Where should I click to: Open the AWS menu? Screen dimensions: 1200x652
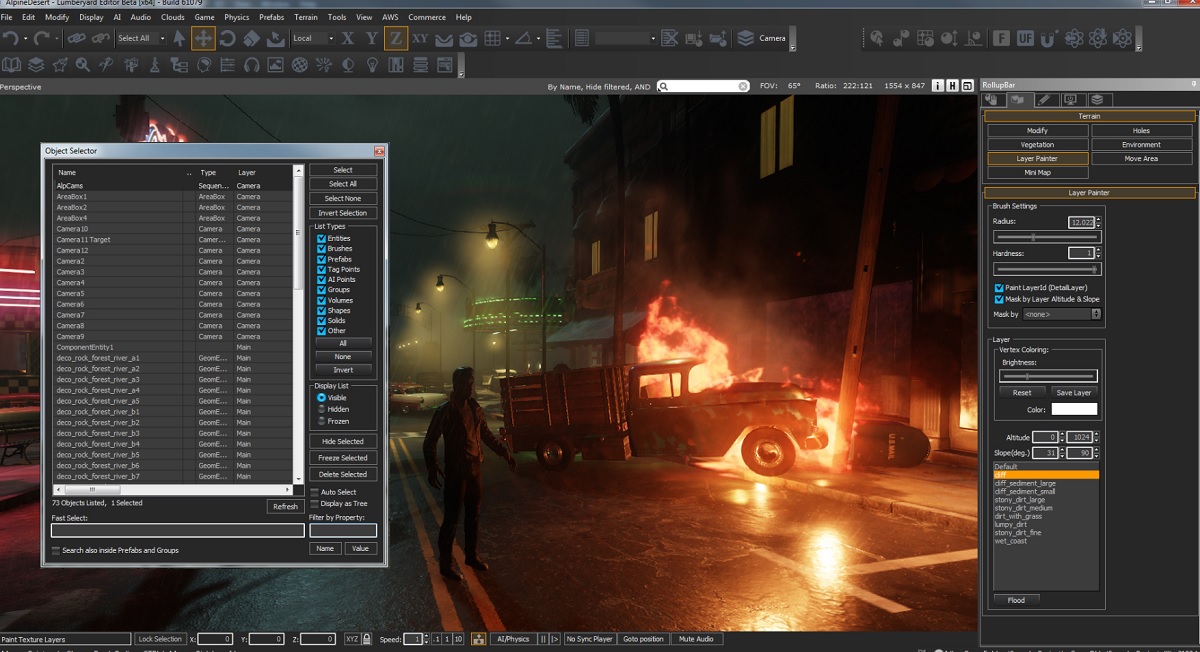point(389,17)
